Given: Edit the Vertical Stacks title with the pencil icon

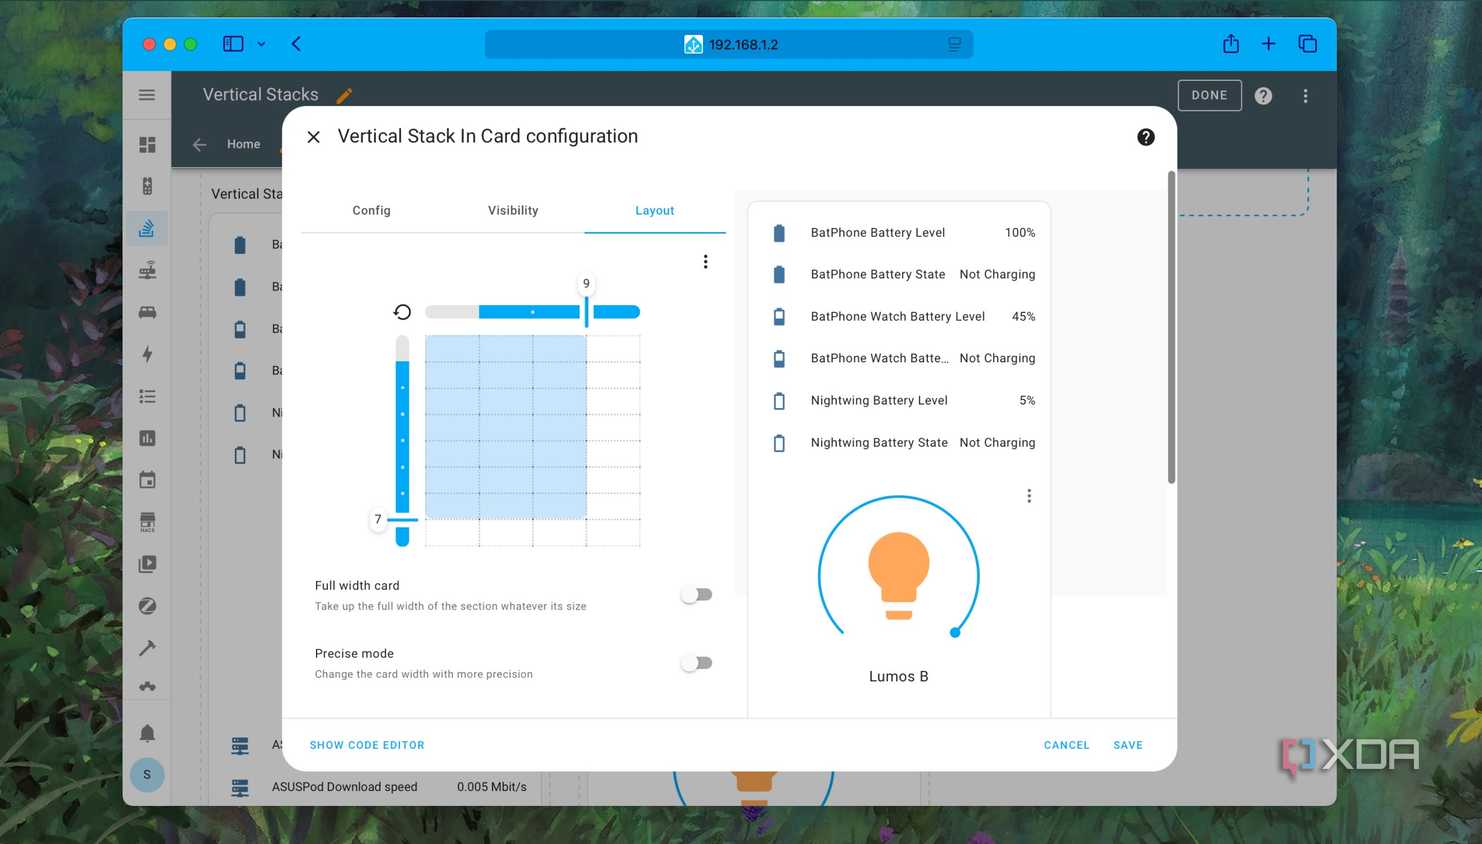Looking at the screenshot, I should (x=344, y=96).
